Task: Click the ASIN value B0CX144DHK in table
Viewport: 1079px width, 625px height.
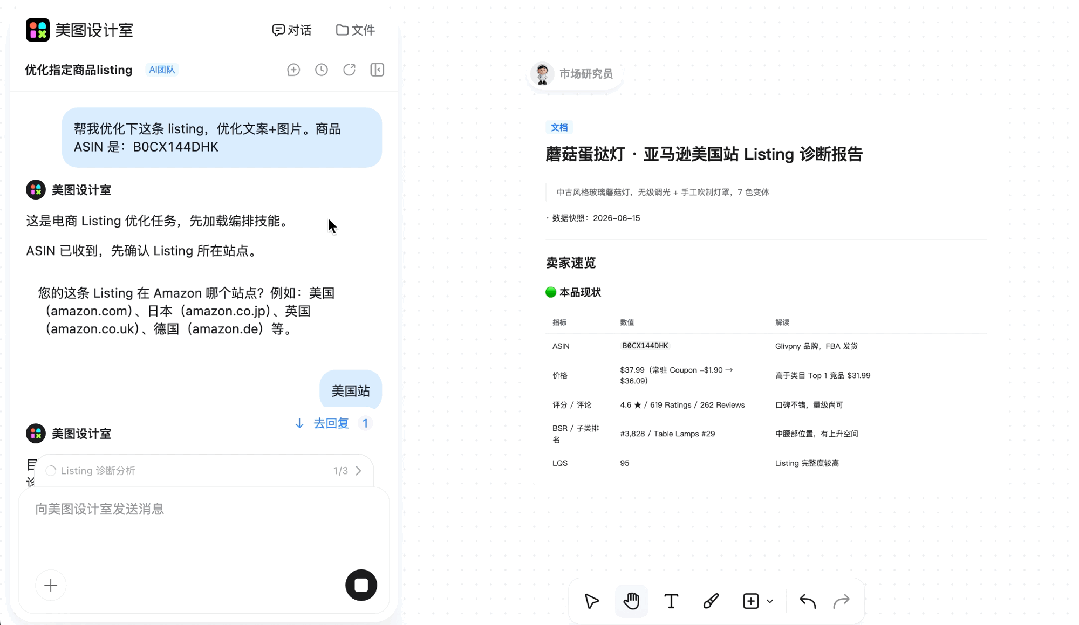Action: point(645,346)
